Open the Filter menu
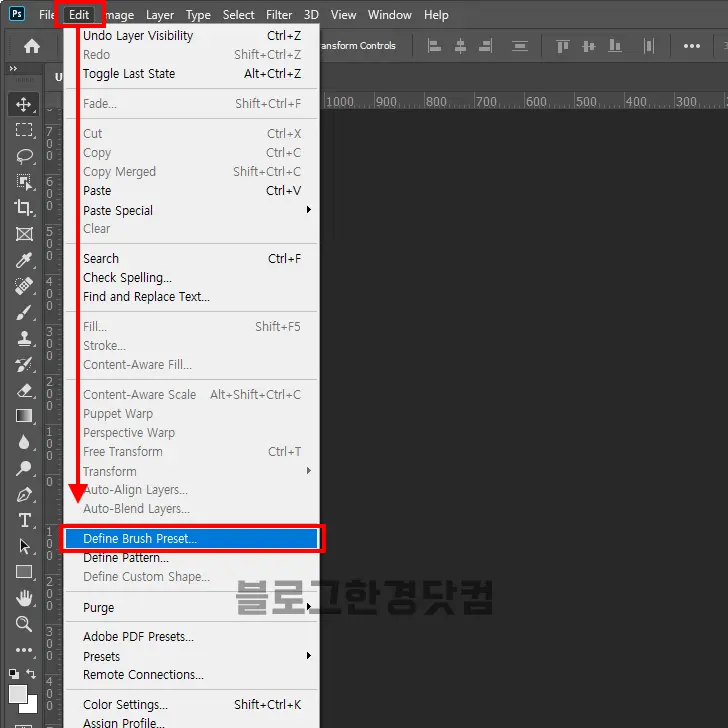728x728 pixels. point(279,15)
